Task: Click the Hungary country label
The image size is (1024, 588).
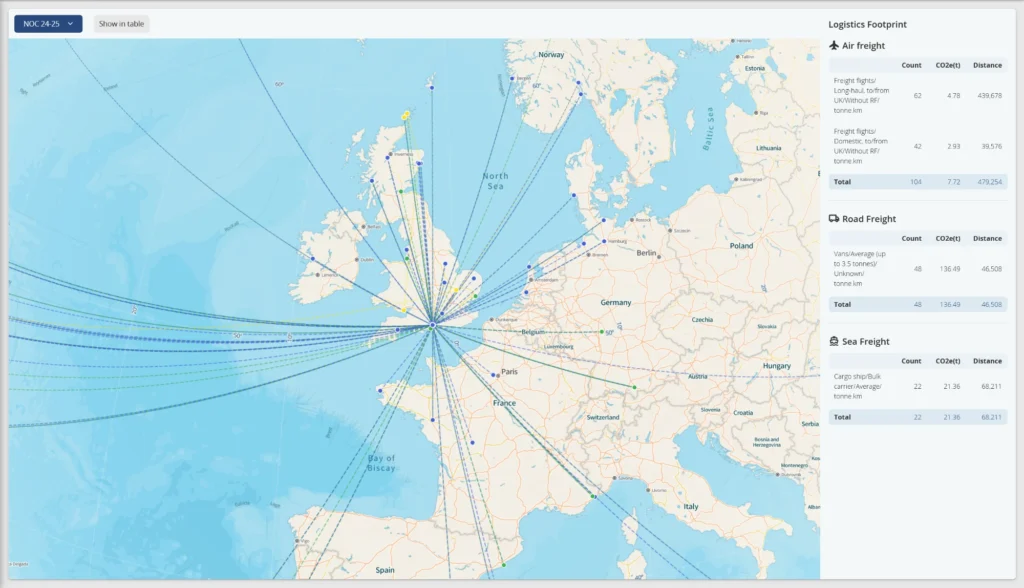Action: 776,366
